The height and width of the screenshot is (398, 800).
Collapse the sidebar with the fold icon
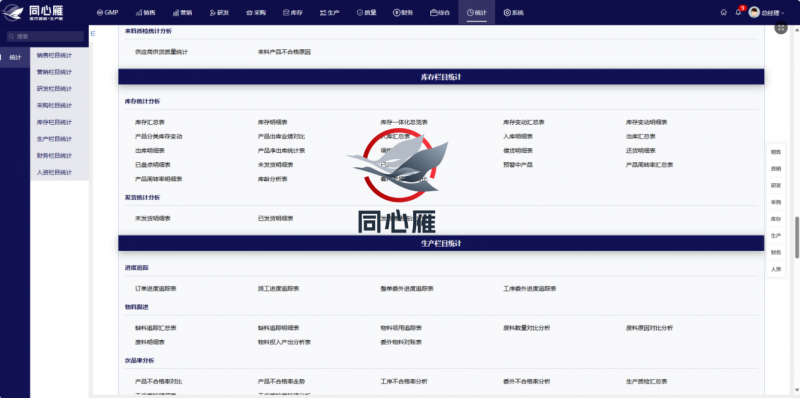coord(93,34)
